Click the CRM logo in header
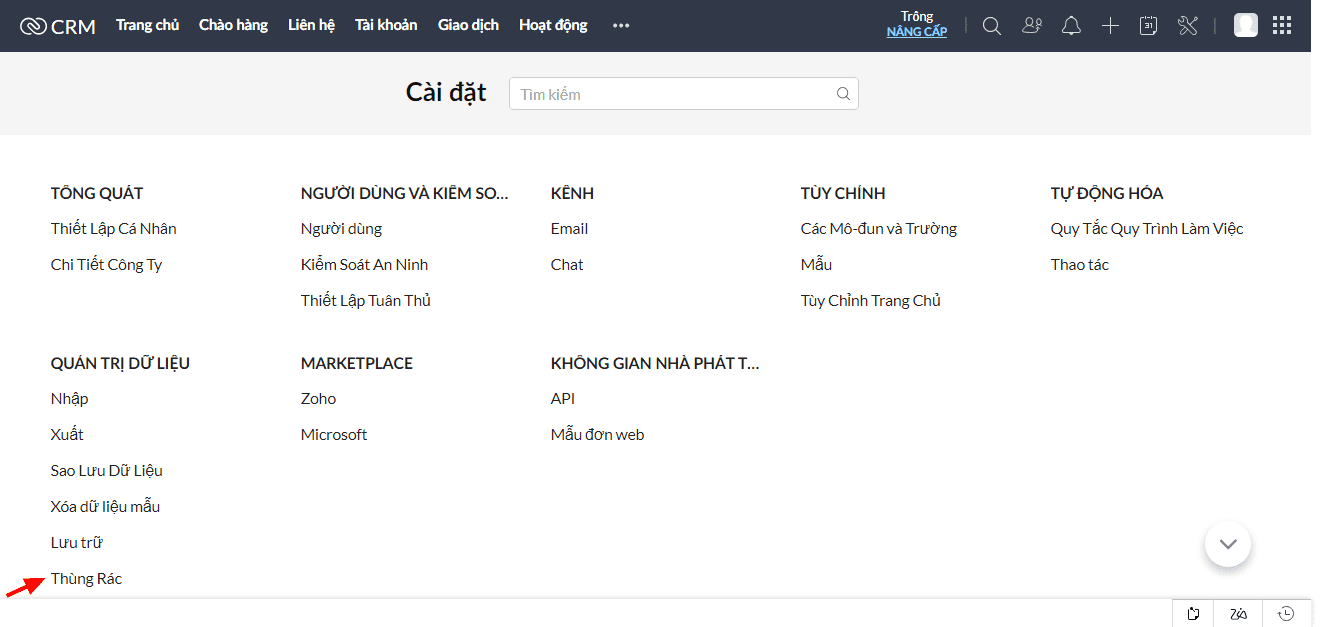The width and height of the screenshot is (1326, 627). click(58, 26)
